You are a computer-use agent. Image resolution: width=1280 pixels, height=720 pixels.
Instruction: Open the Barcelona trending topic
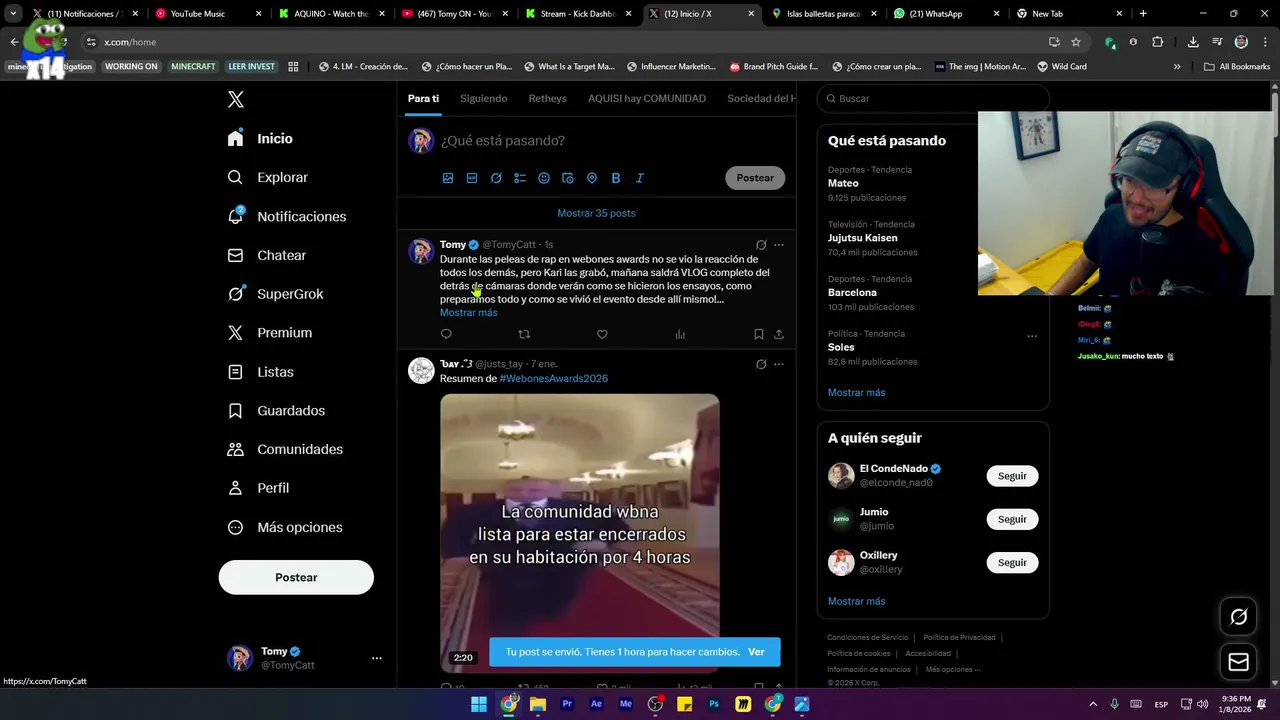pyautogui.click(x=852, y=293)
